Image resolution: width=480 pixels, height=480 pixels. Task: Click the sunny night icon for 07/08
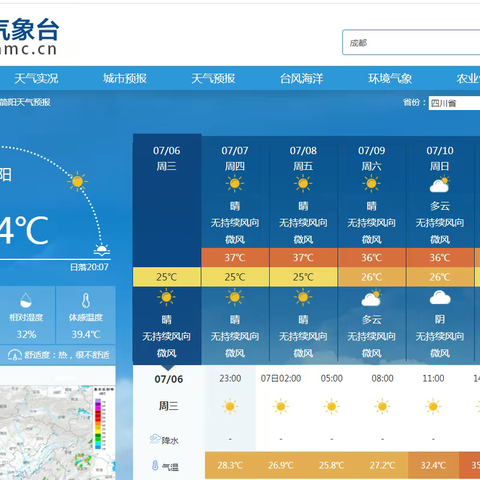pos(303,297)
